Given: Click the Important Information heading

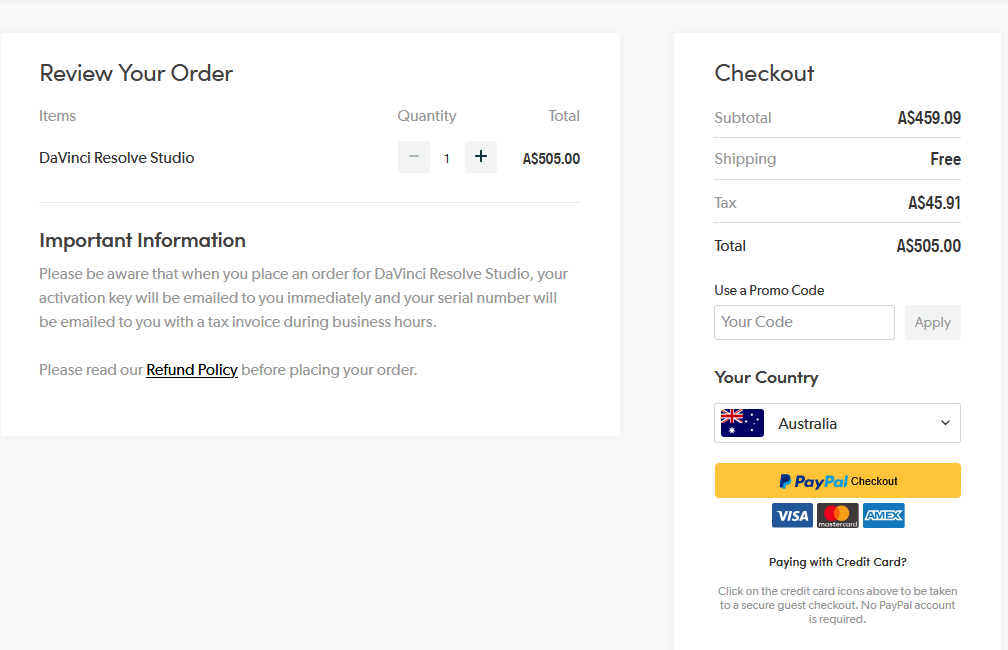Looking at the screenshot, I should pyautogui.click(x=142, y=240).
